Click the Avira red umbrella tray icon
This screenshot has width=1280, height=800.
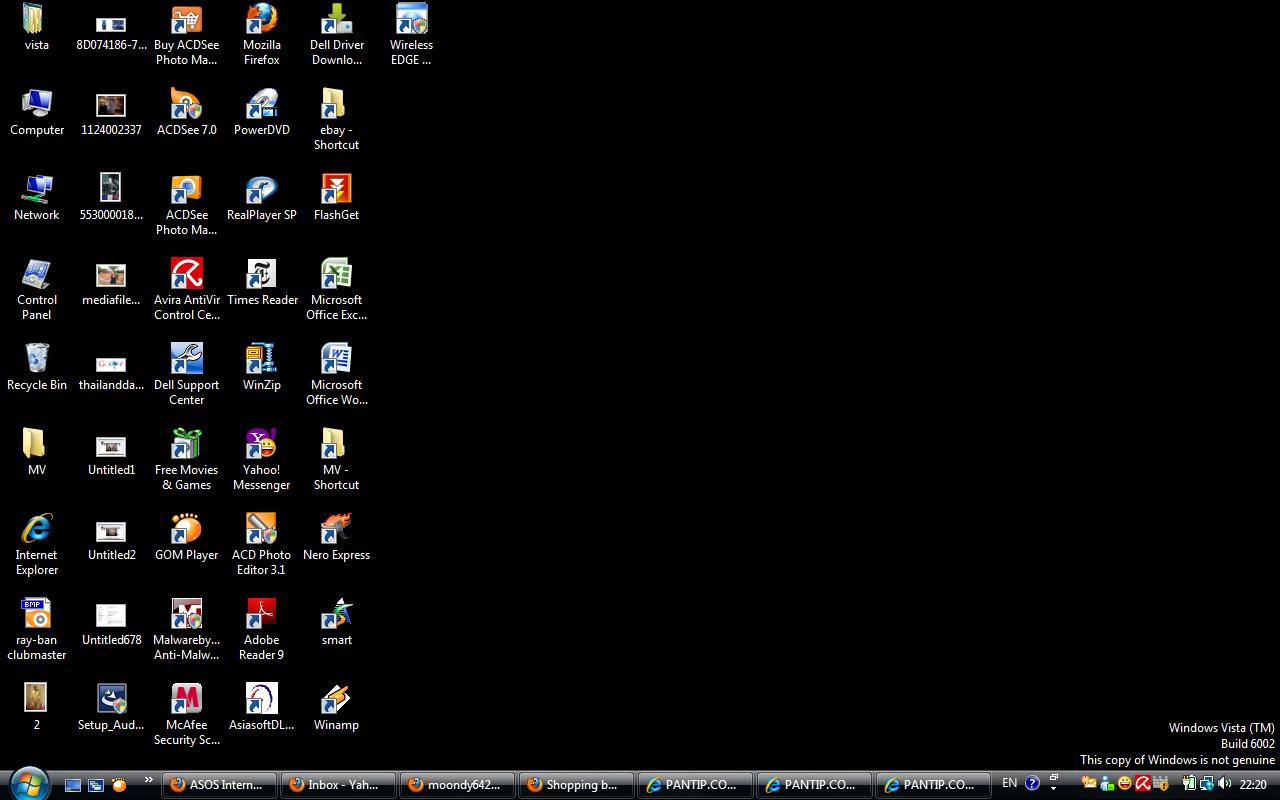pos(1143,784)
